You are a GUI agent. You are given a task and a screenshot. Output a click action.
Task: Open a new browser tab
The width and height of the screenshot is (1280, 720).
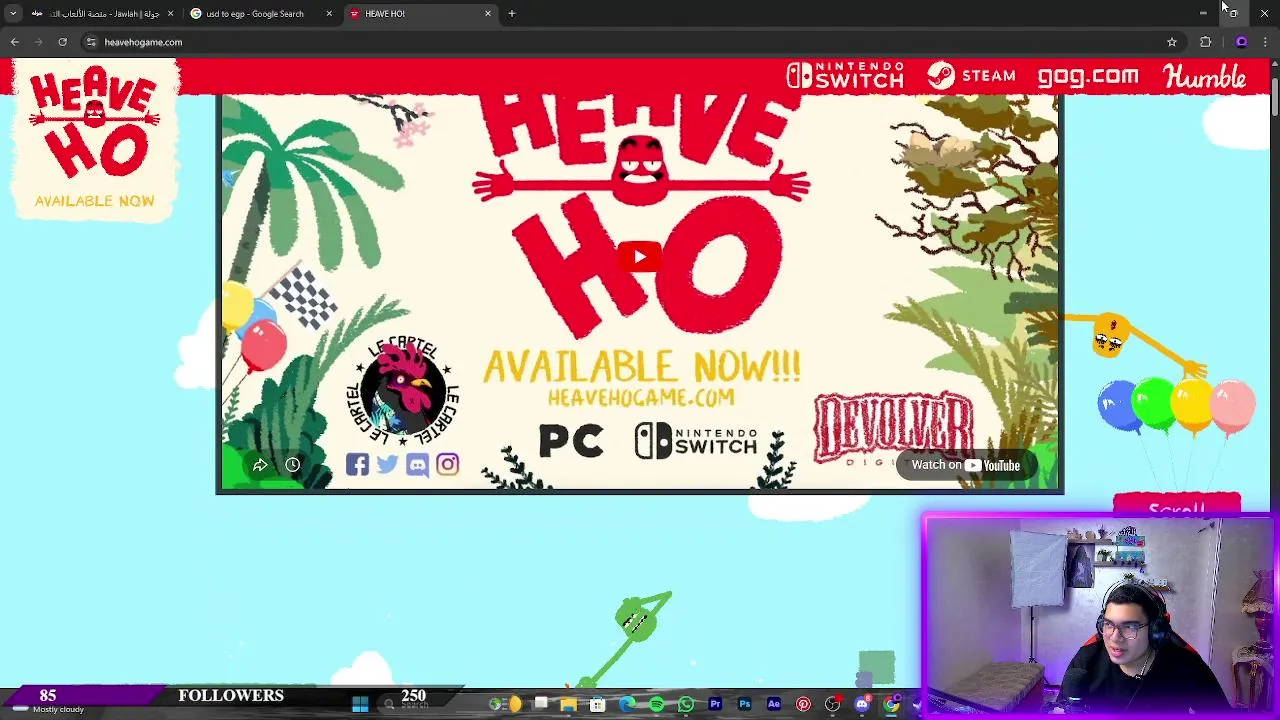pos(511,14)
